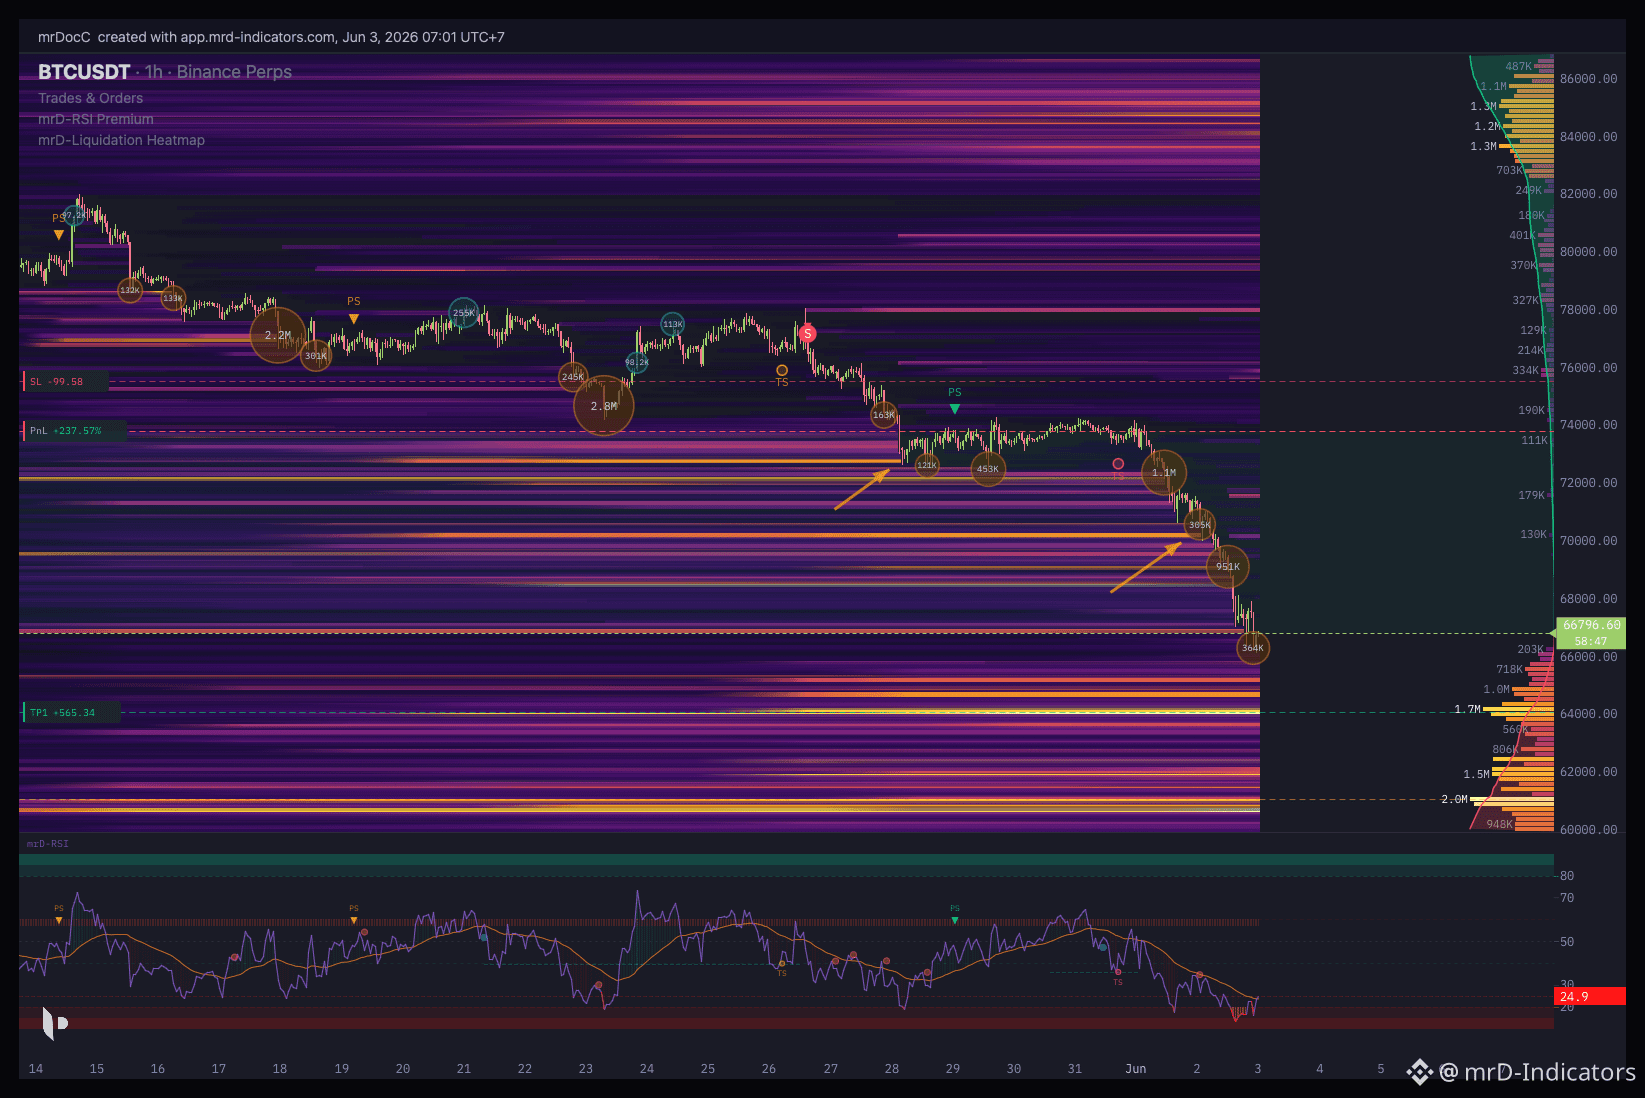This screenshot has width=1645, height=1098.
Task: Click the 1.7M volume profile label
Action: tap(1467, 709)
